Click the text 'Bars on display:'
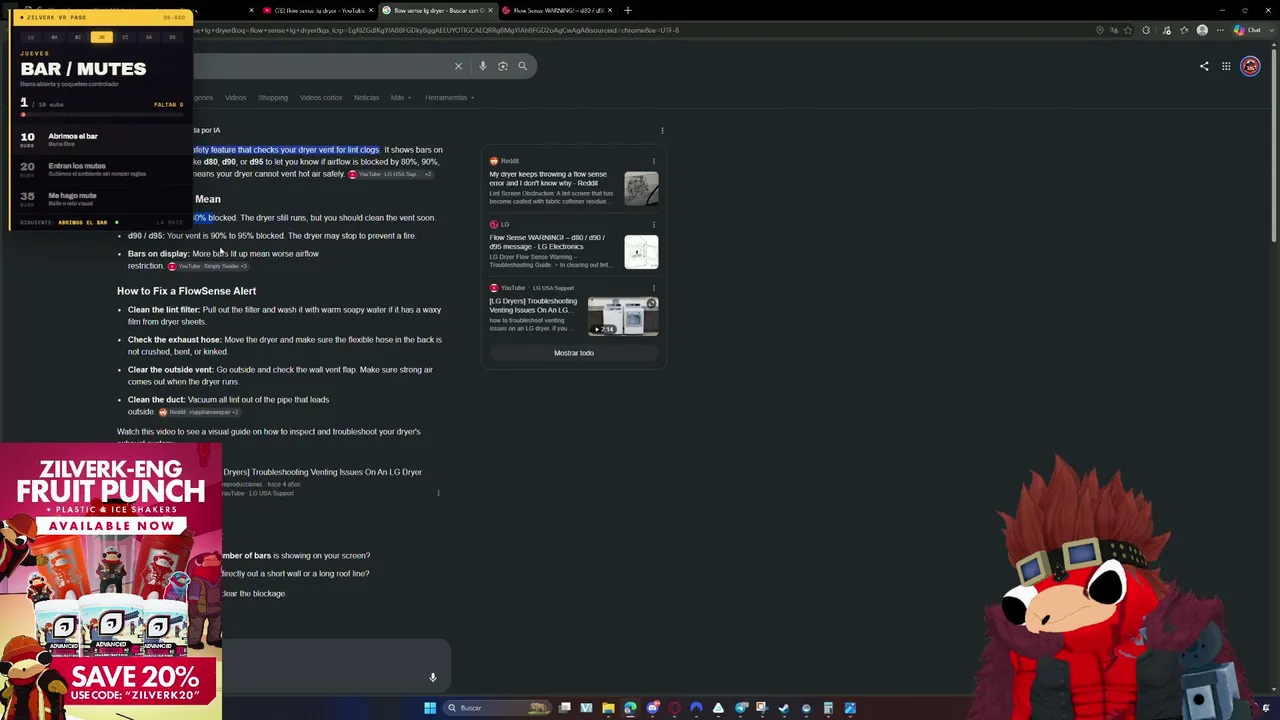The width and height of the screenshot is (1280, 720). pos(158,254)
